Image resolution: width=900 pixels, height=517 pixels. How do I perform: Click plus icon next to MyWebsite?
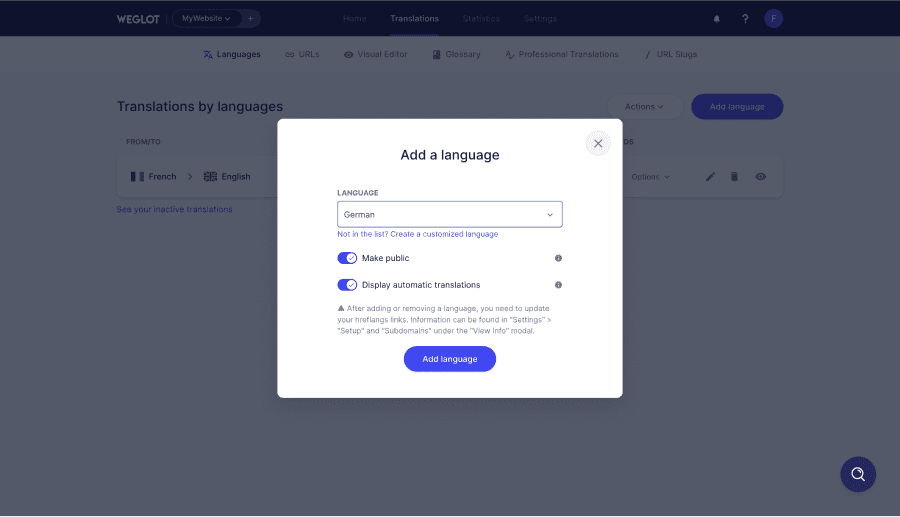tap(250, 18)
